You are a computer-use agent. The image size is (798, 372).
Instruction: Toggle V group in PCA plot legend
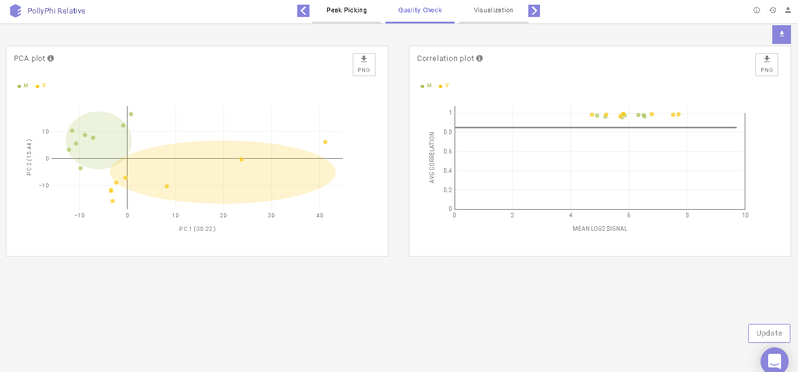pyautogui.click(x=41, y=86)
